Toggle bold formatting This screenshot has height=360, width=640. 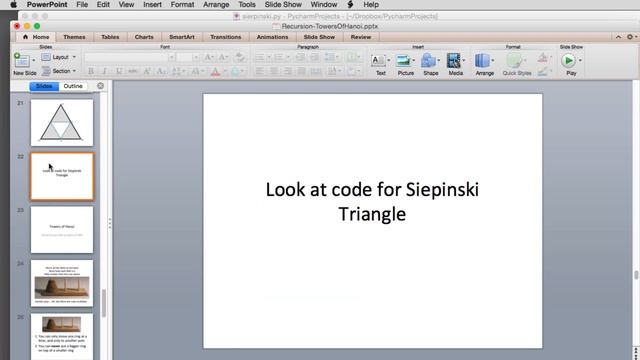click(x=91, y=71)
